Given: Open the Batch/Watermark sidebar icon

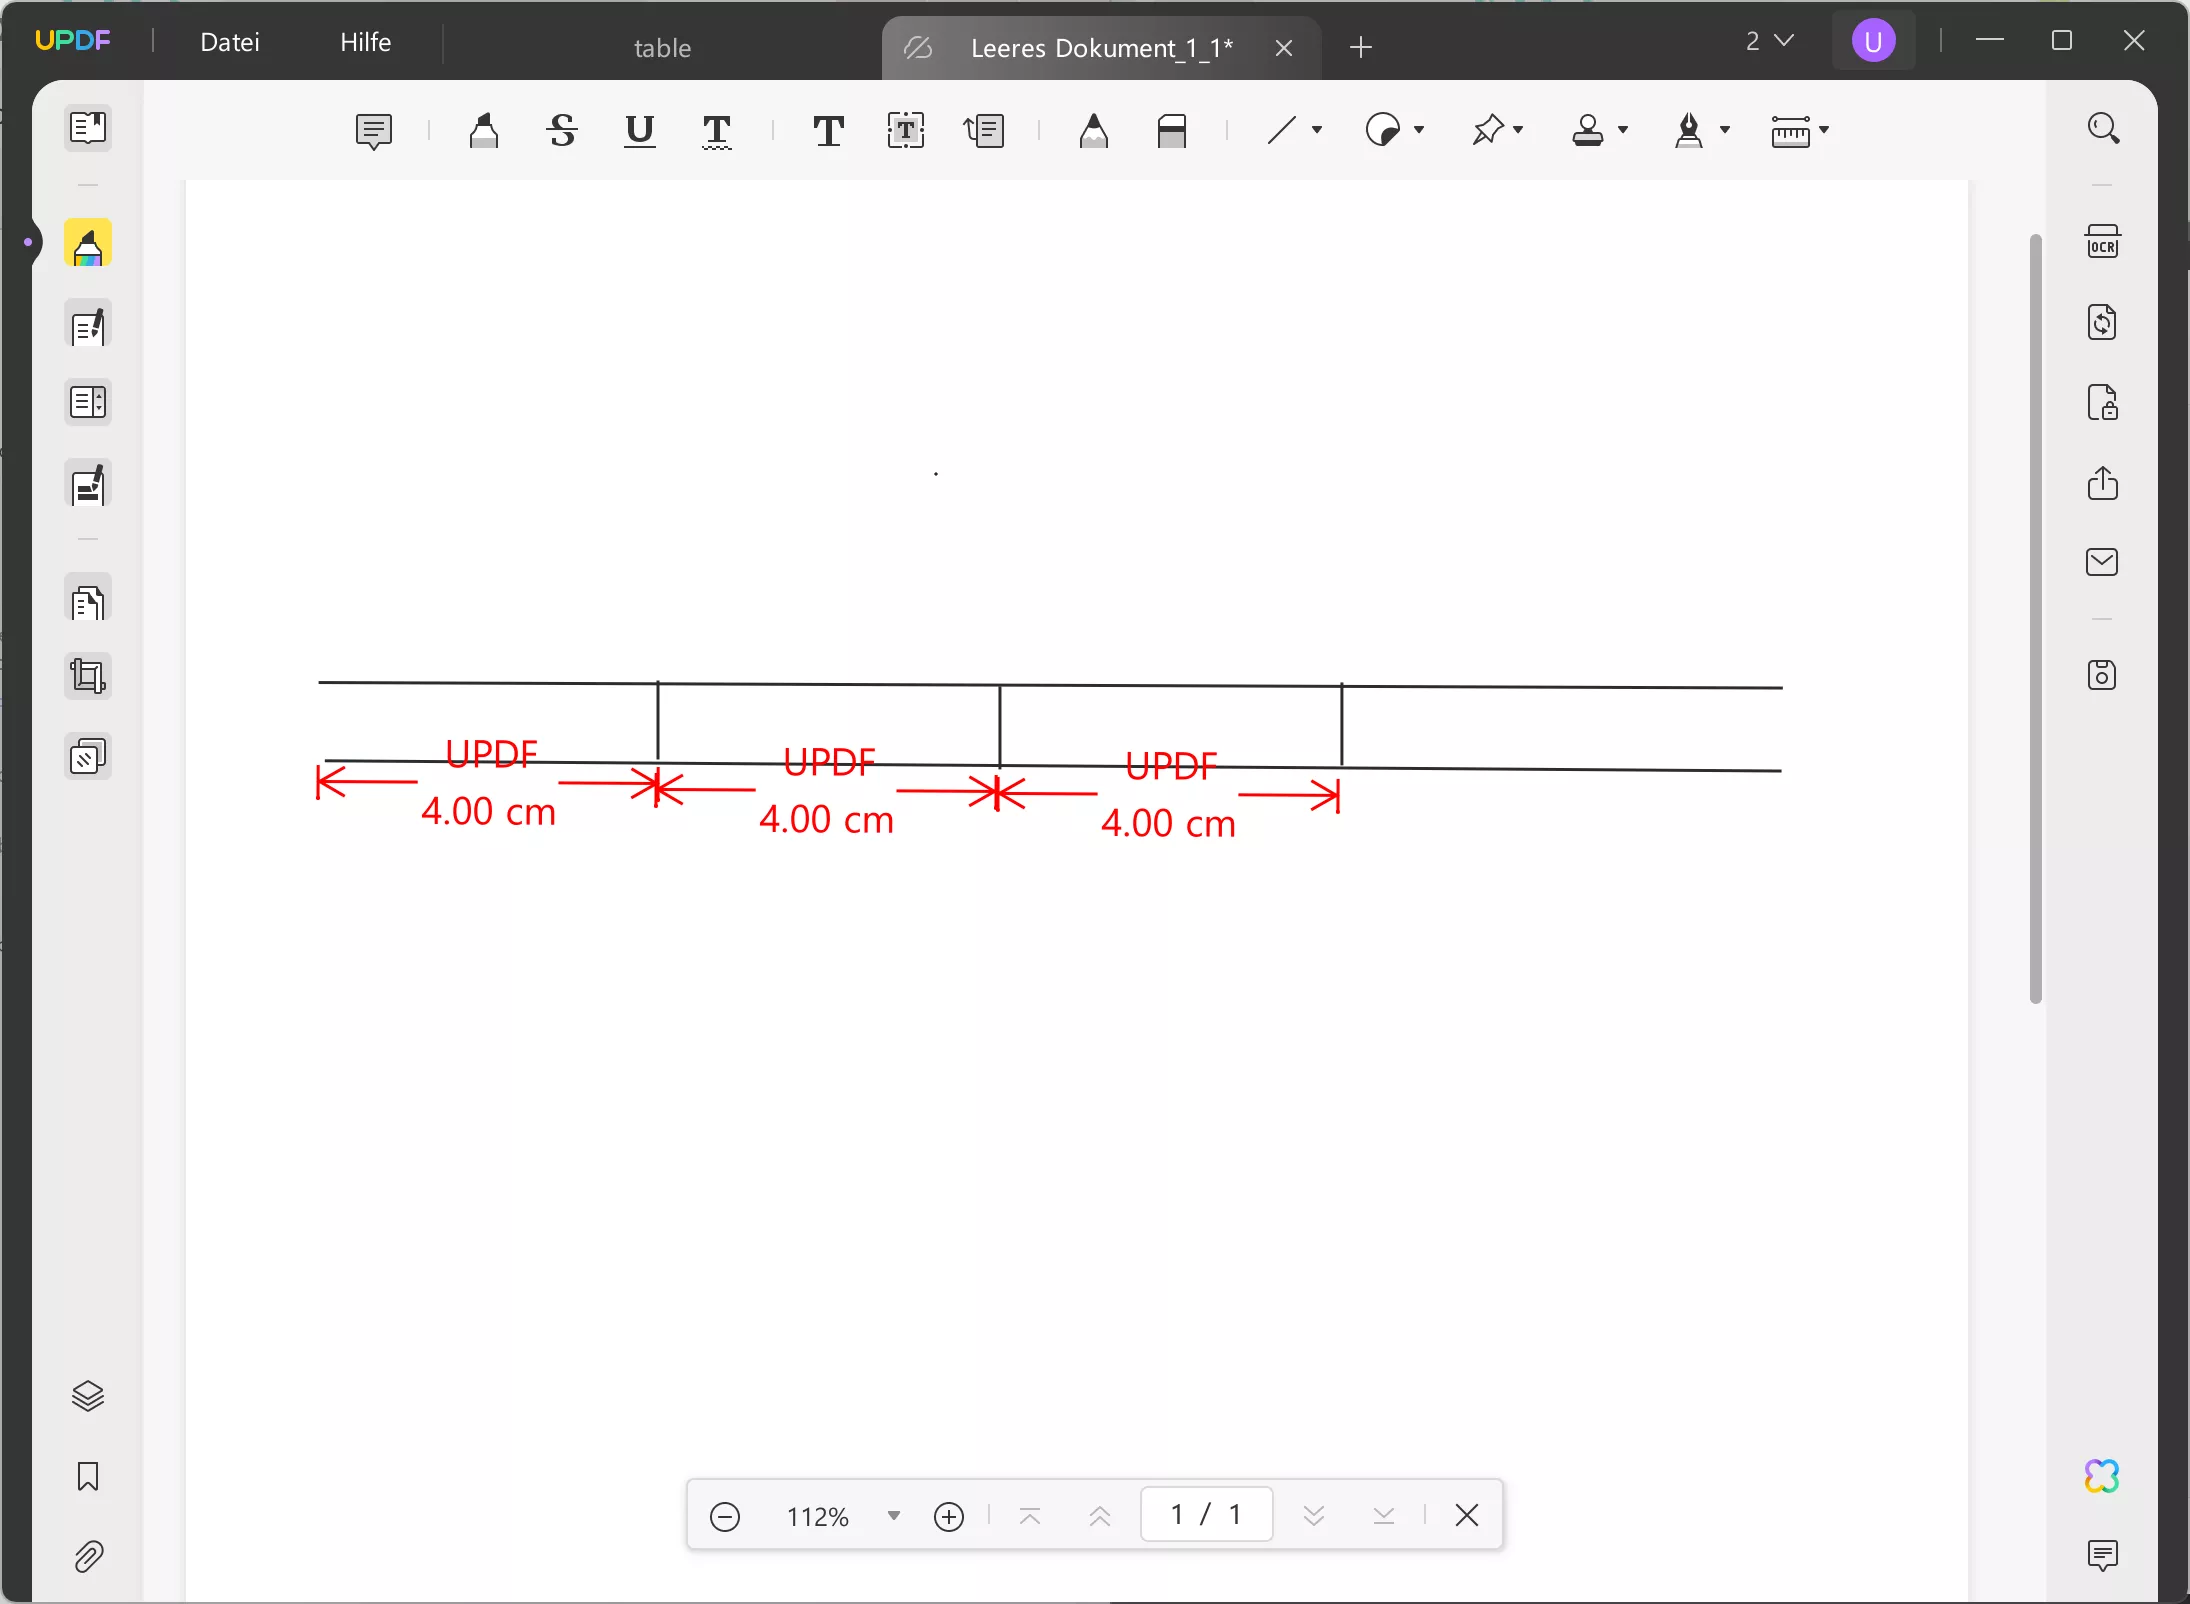Looking at the screenshot, I should click(88, 757).
